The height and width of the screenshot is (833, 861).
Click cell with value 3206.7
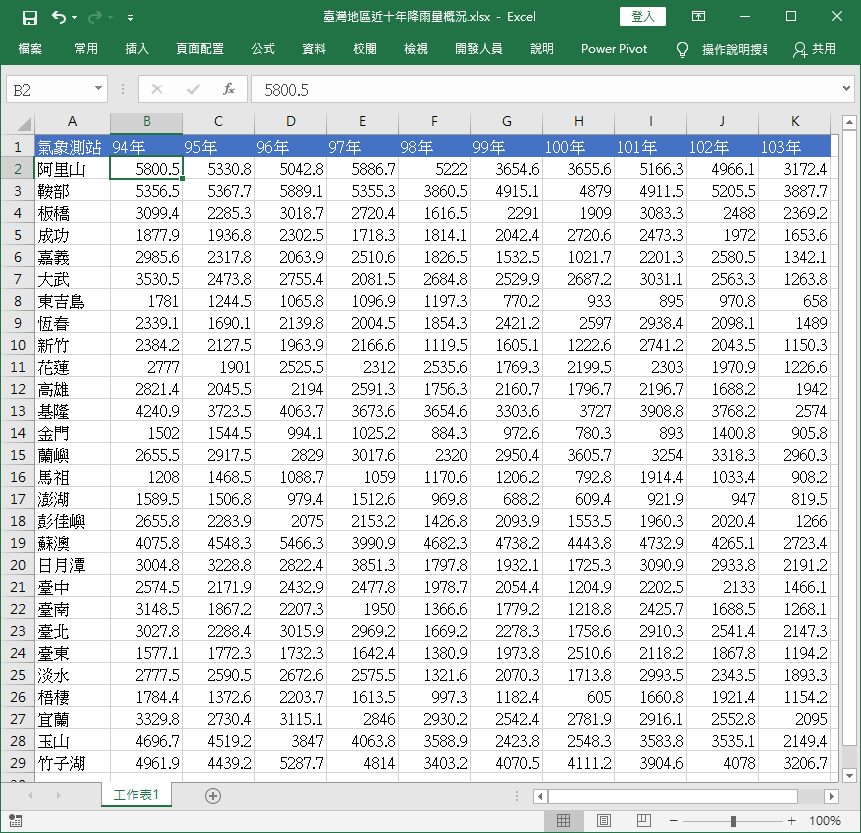795,763
